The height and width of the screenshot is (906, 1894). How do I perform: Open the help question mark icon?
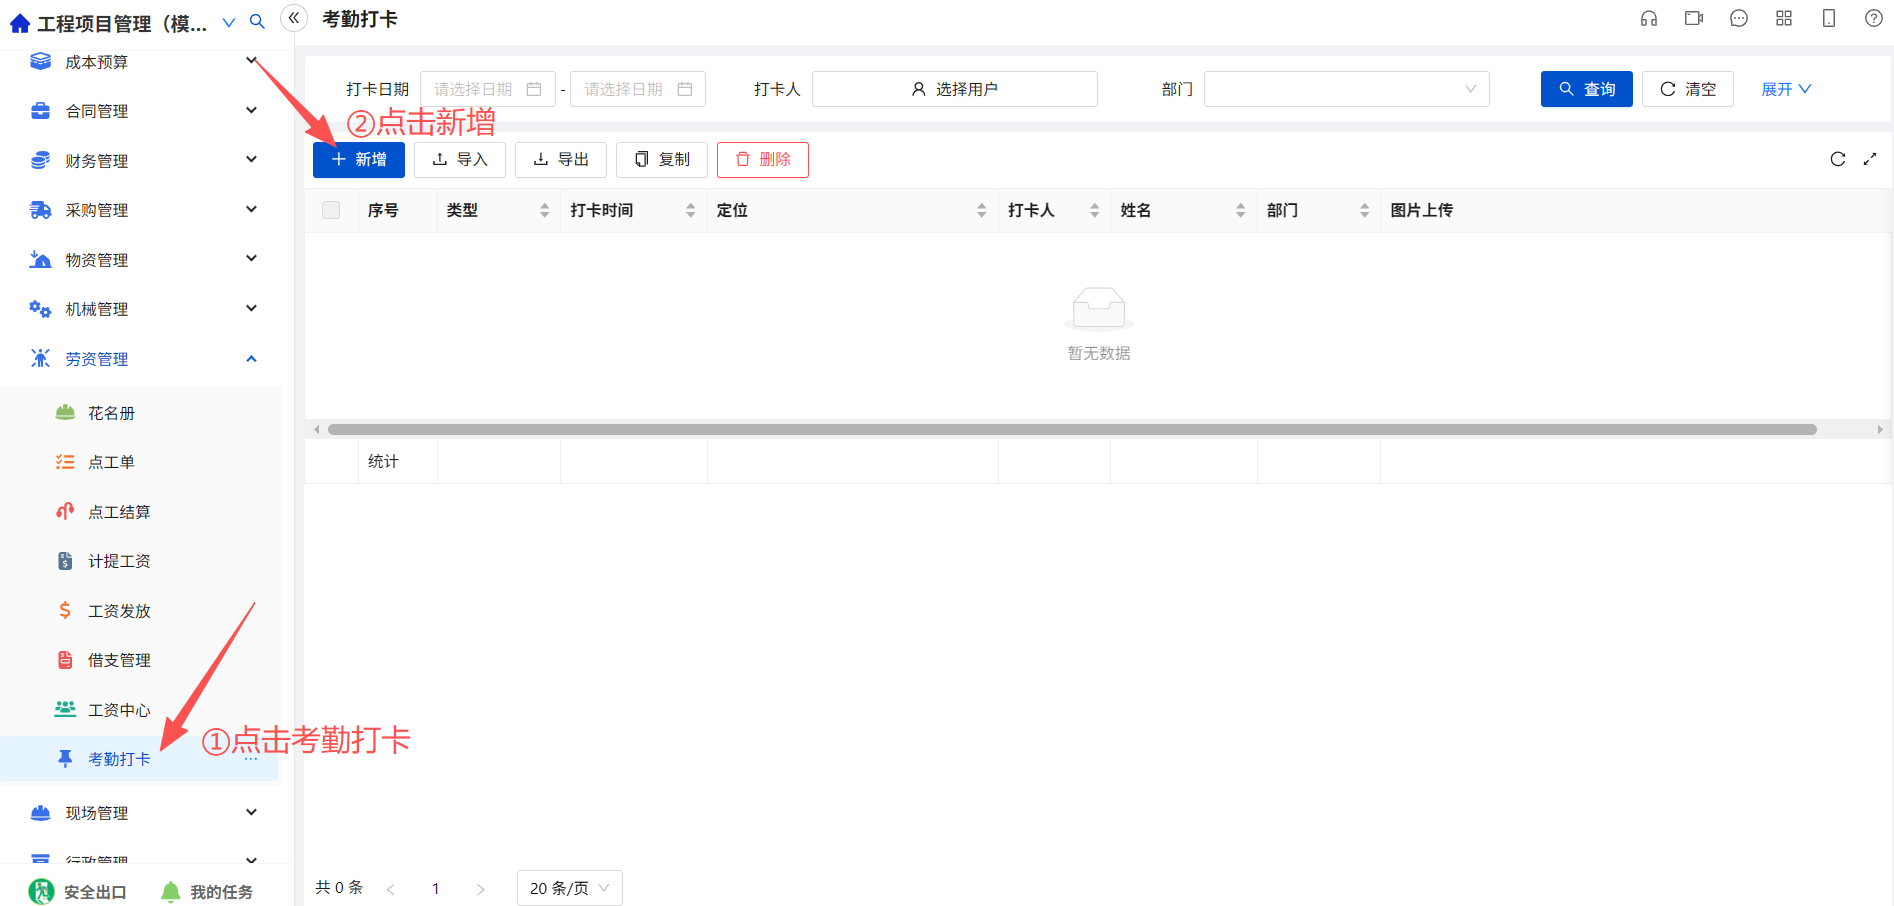pyautogui.click(x=1874, y=19)
